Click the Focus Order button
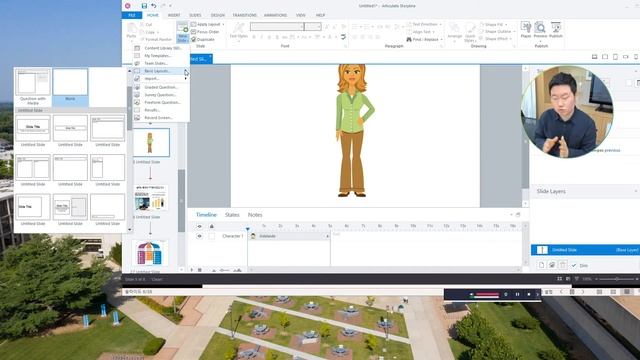 tap(205, 32)
